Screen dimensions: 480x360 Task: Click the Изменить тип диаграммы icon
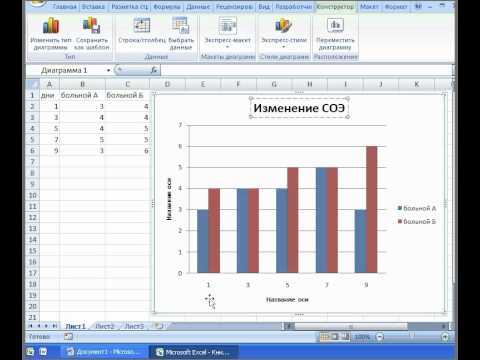(51, 26)
